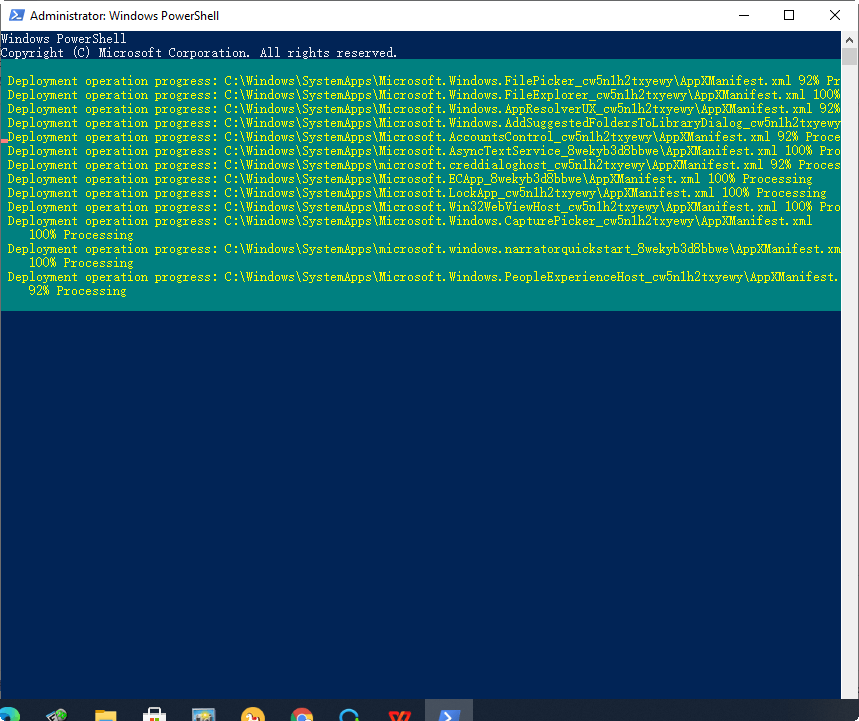Click the empty dark blue console area
Screen dimensions: 859x721
coord(420,500)
